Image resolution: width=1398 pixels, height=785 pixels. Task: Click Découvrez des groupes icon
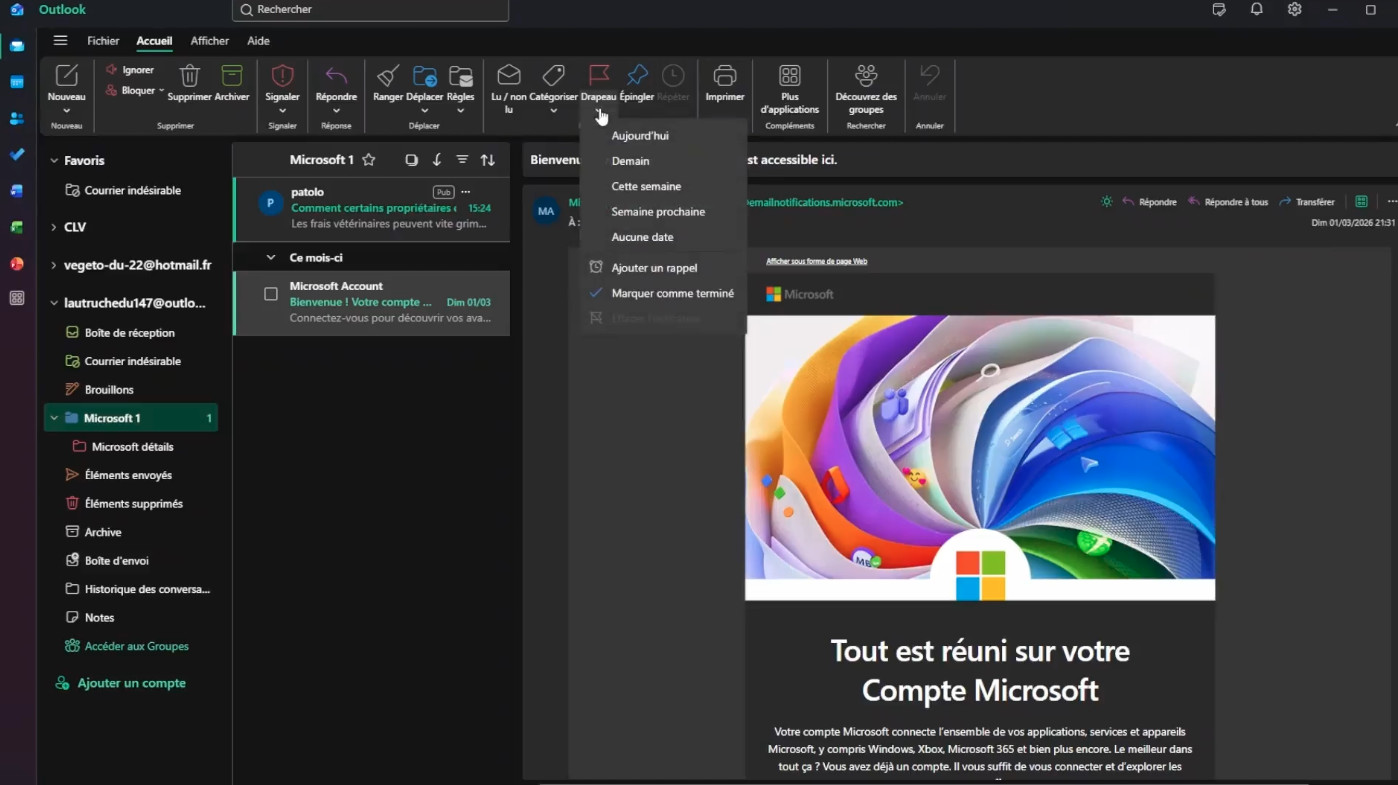[866, 76]
